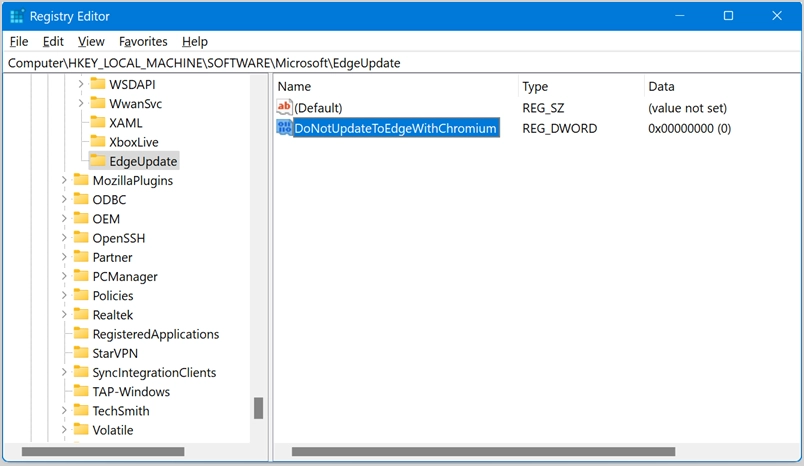Image resolution: width=804 pixels, height=466 pixels.
Task: Expand the WSDAPI key
Action: tap(81, 84)
